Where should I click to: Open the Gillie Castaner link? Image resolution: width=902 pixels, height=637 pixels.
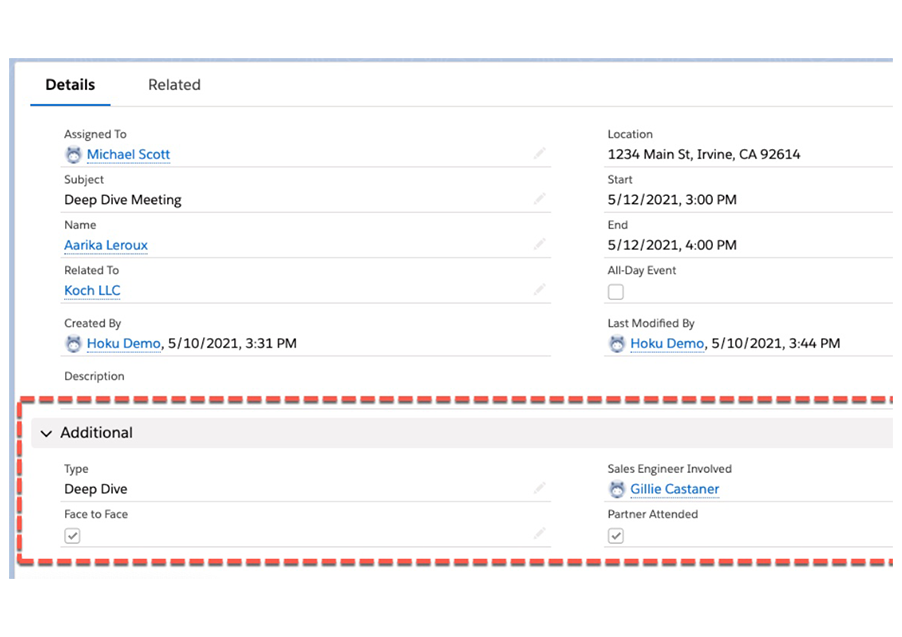click(674, 490)
